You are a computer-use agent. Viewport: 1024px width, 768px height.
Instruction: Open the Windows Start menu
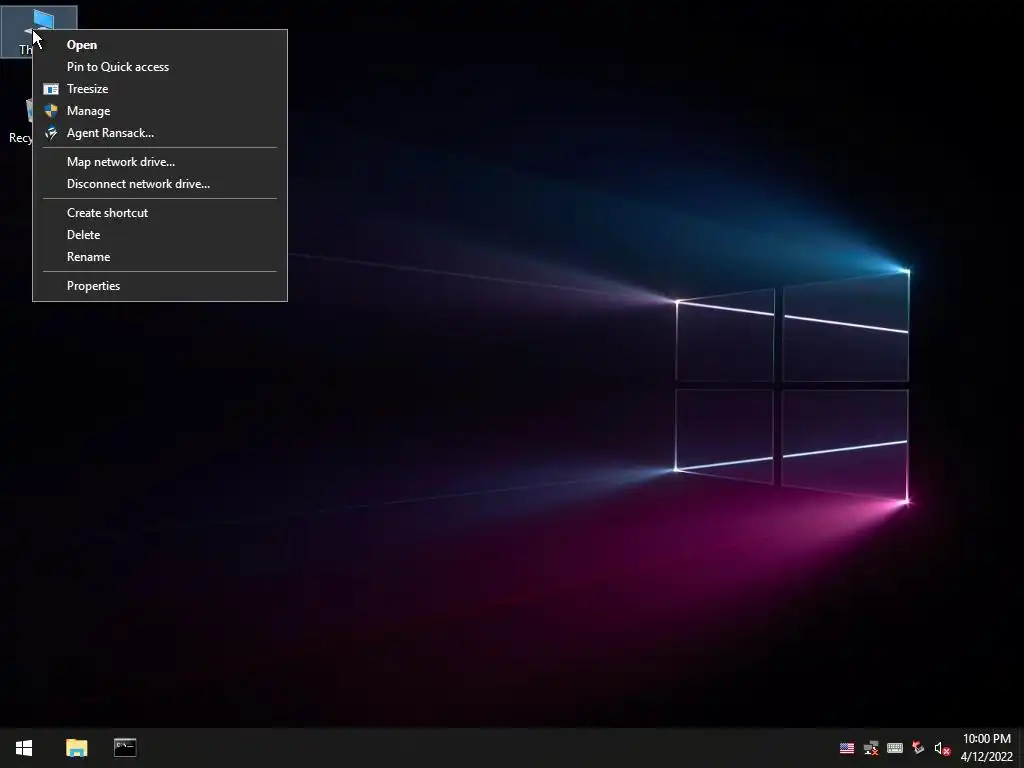point(24,748)
